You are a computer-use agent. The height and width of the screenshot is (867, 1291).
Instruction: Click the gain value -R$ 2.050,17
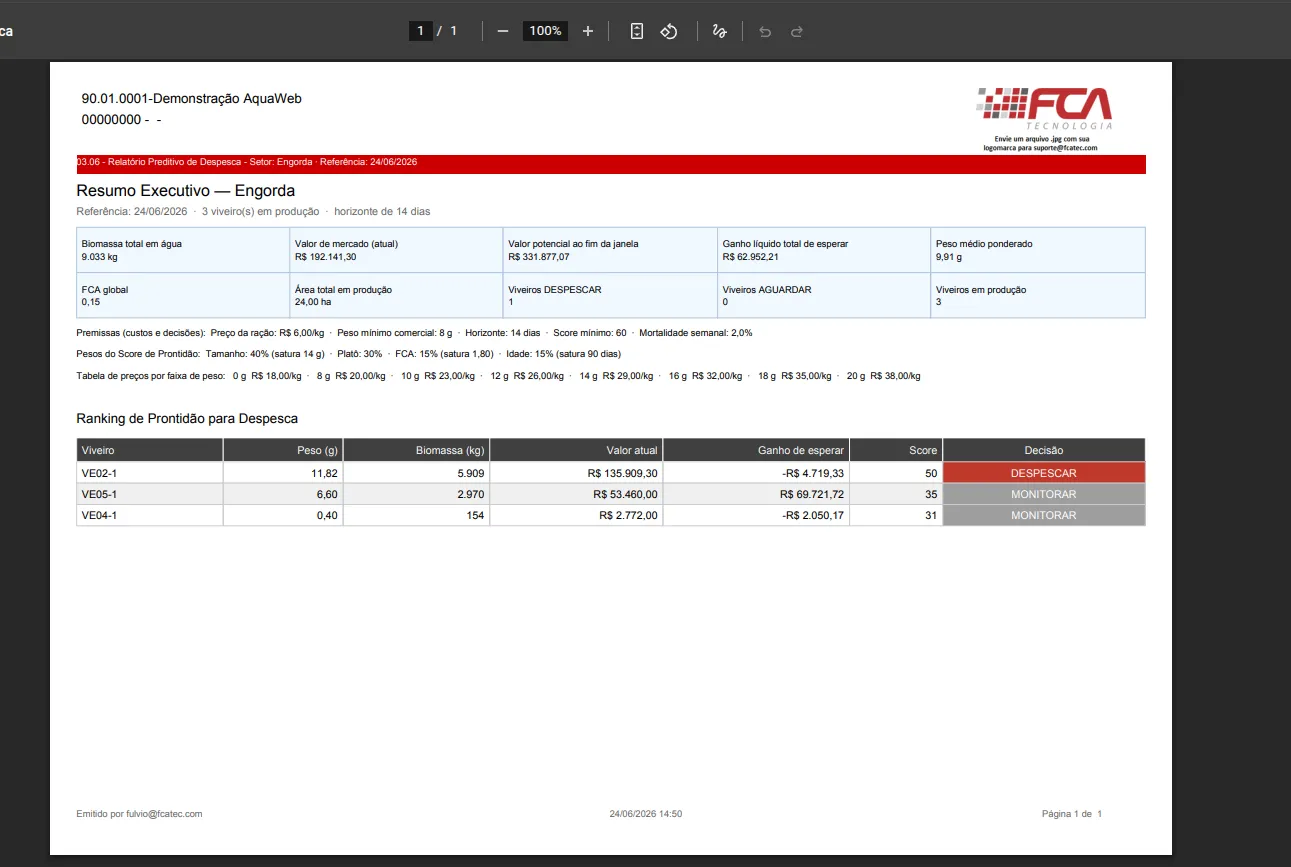pyautogui.click(x=812, y=515)
